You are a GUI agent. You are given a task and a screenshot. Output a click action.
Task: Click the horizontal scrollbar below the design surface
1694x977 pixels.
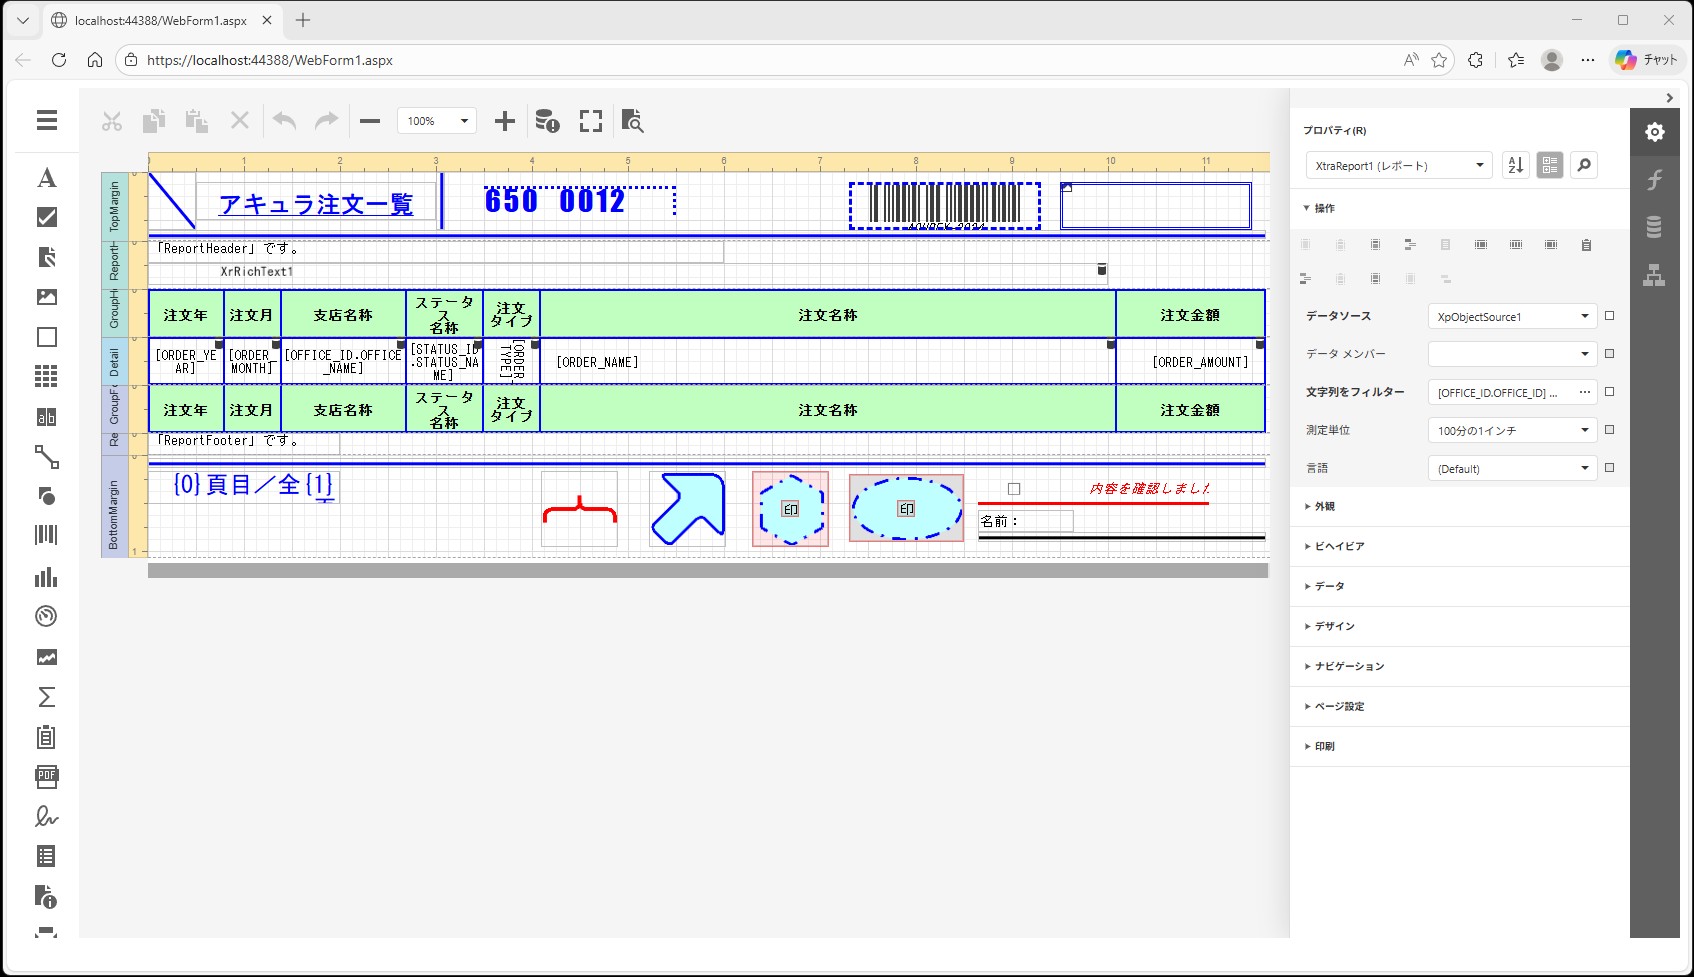tap(708, 571)
